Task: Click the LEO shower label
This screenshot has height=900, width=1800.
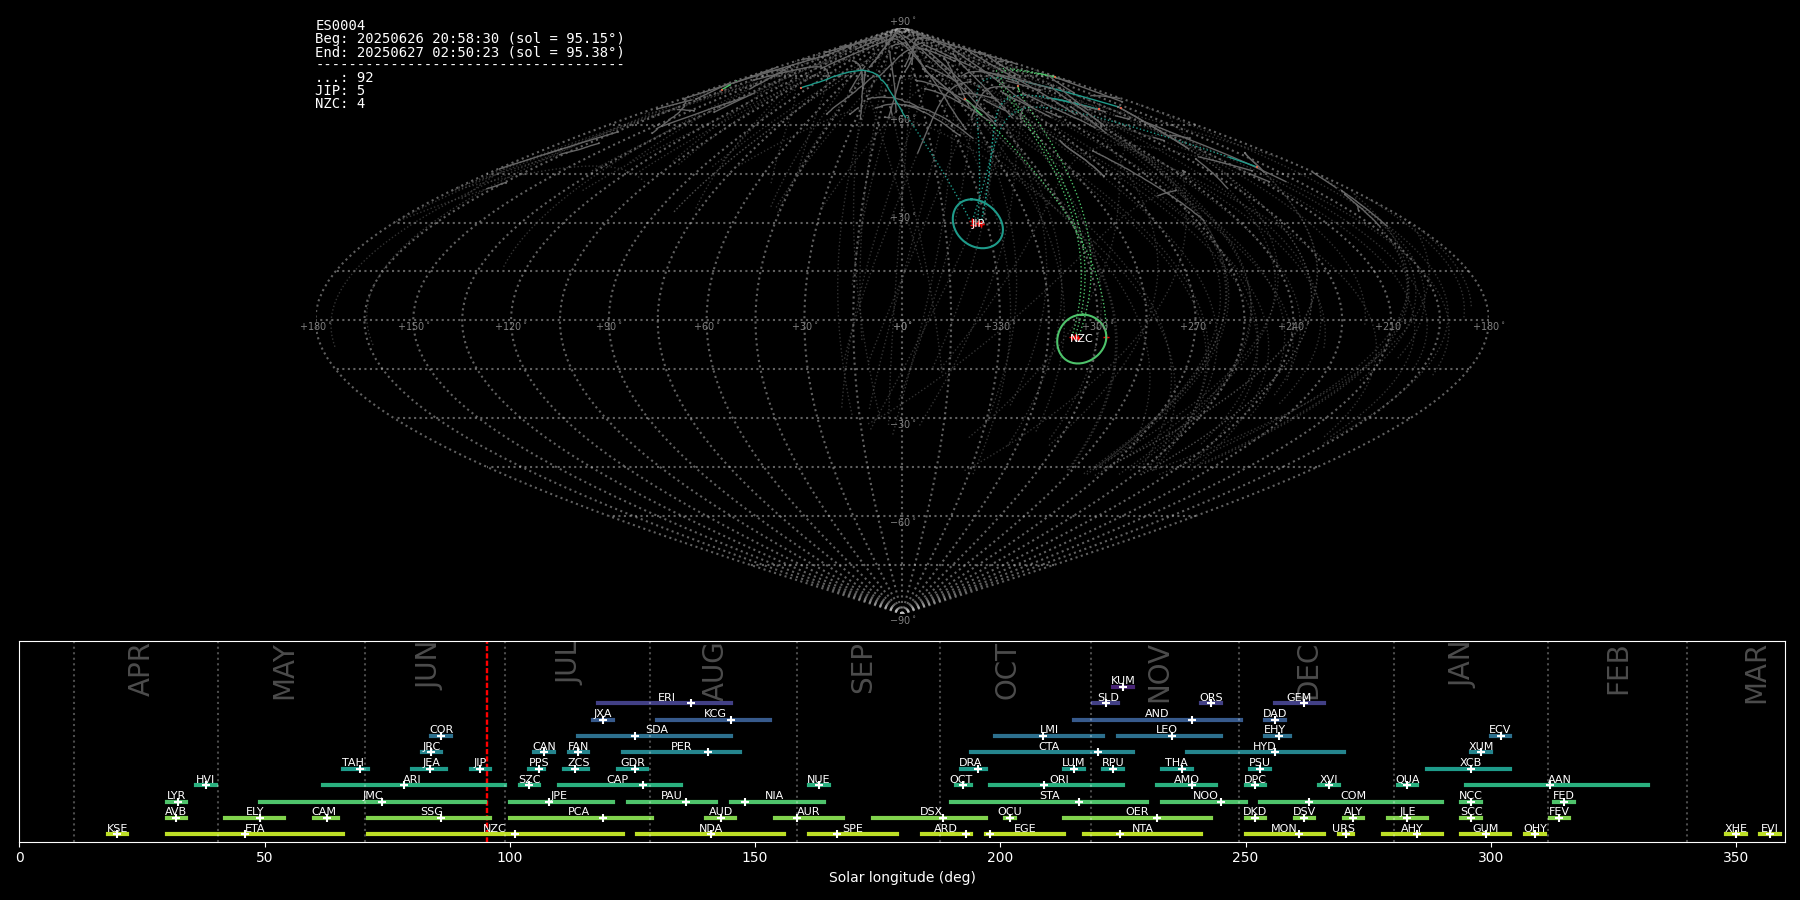Action: pyautogui.click(x=1167, y=730)
